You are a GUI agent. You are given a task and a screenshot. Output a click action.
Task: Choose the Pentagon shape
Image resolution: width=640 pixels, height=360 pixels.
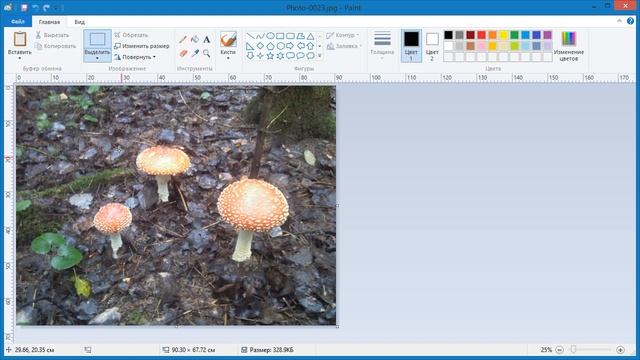click(270, 46)
